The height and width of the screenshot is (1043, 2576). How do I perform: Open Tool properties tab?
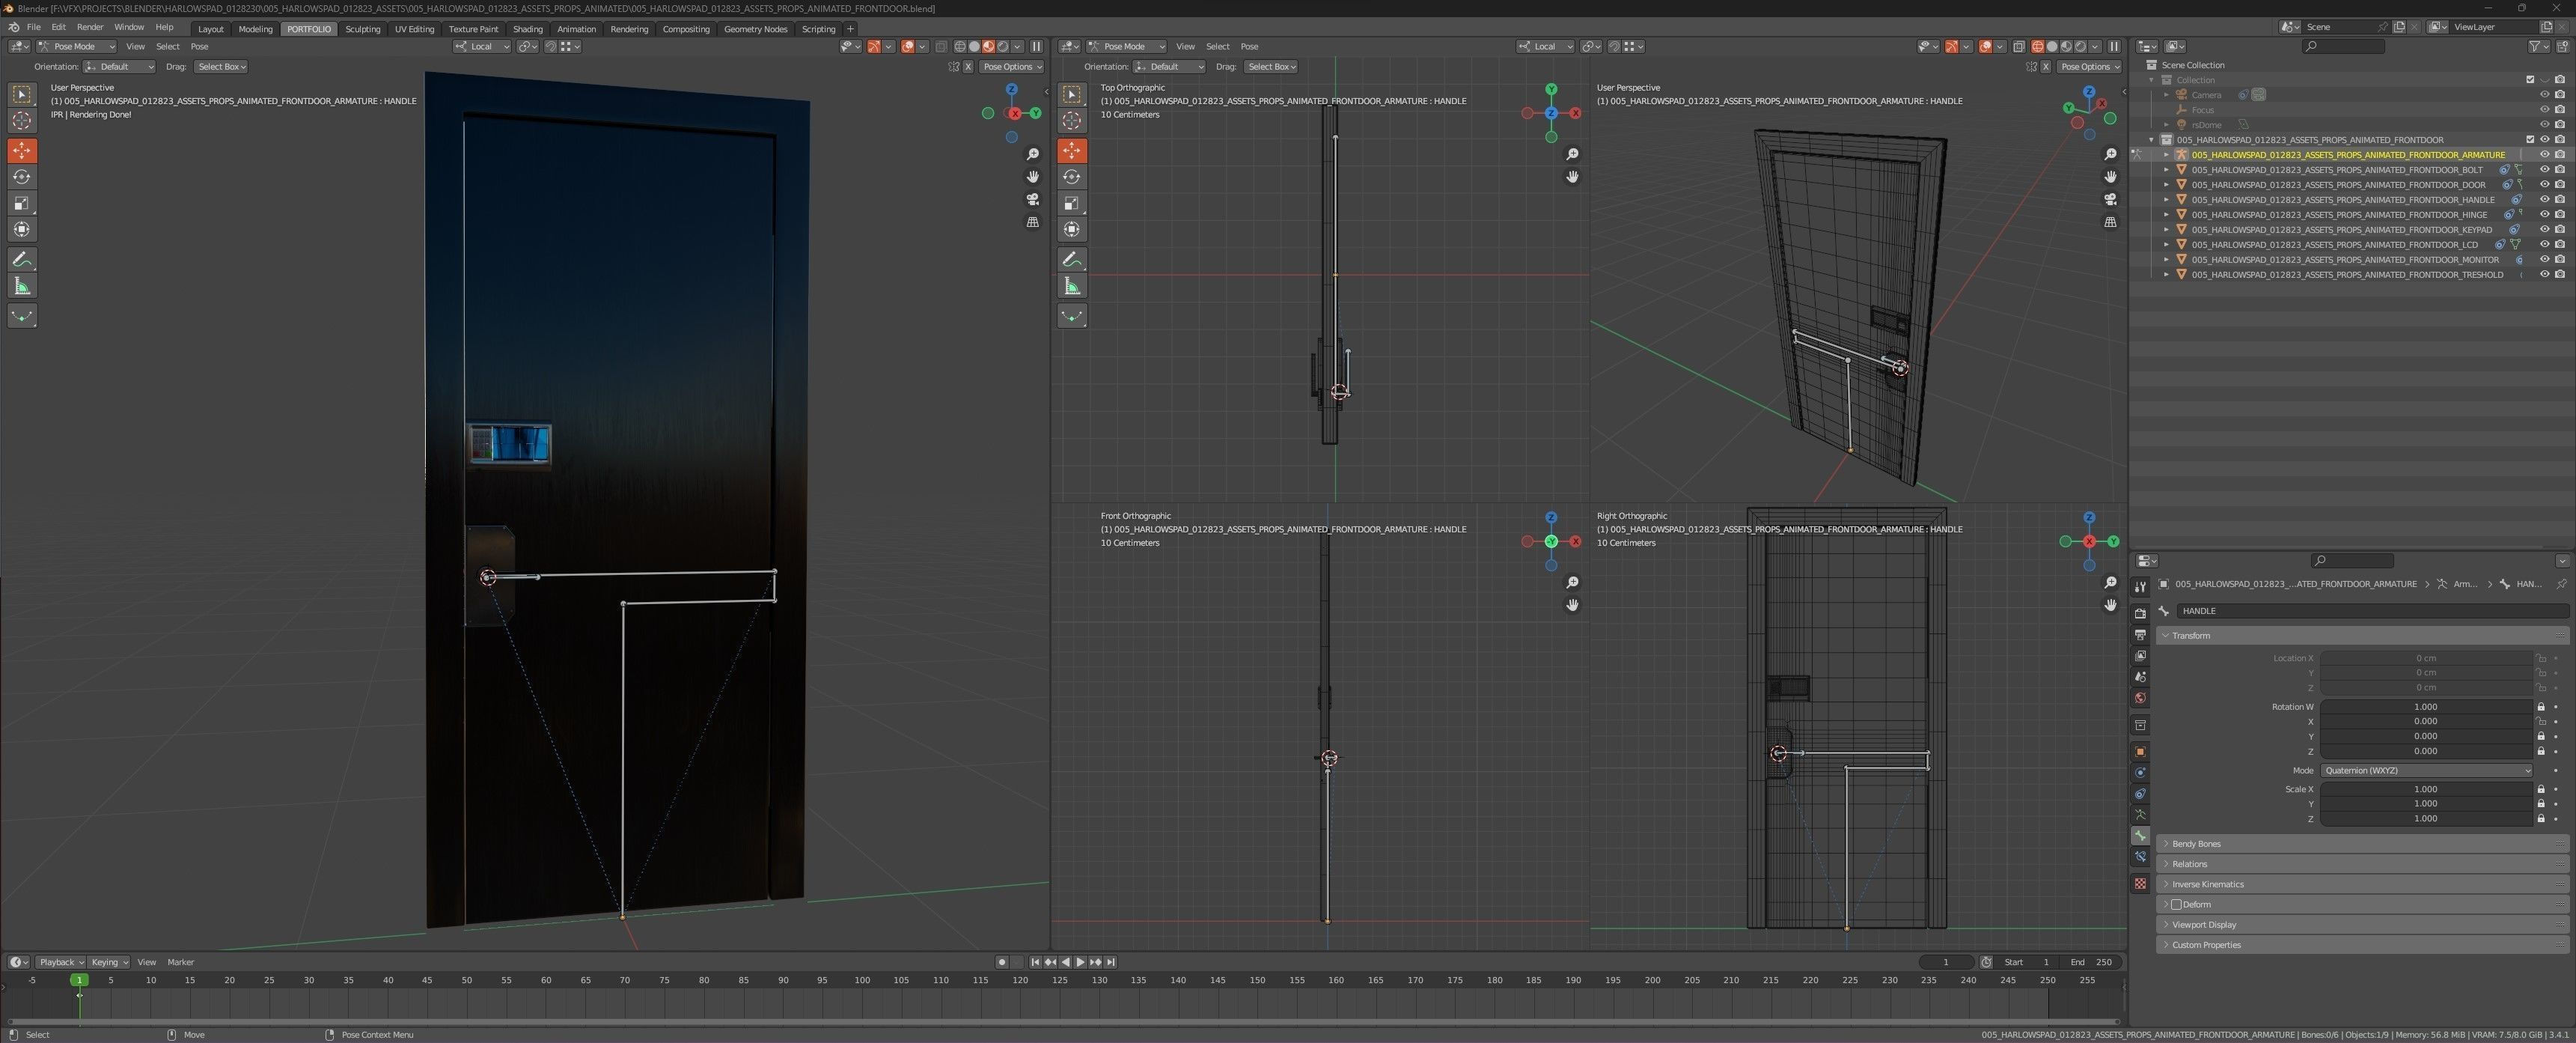coord(2140,587)
